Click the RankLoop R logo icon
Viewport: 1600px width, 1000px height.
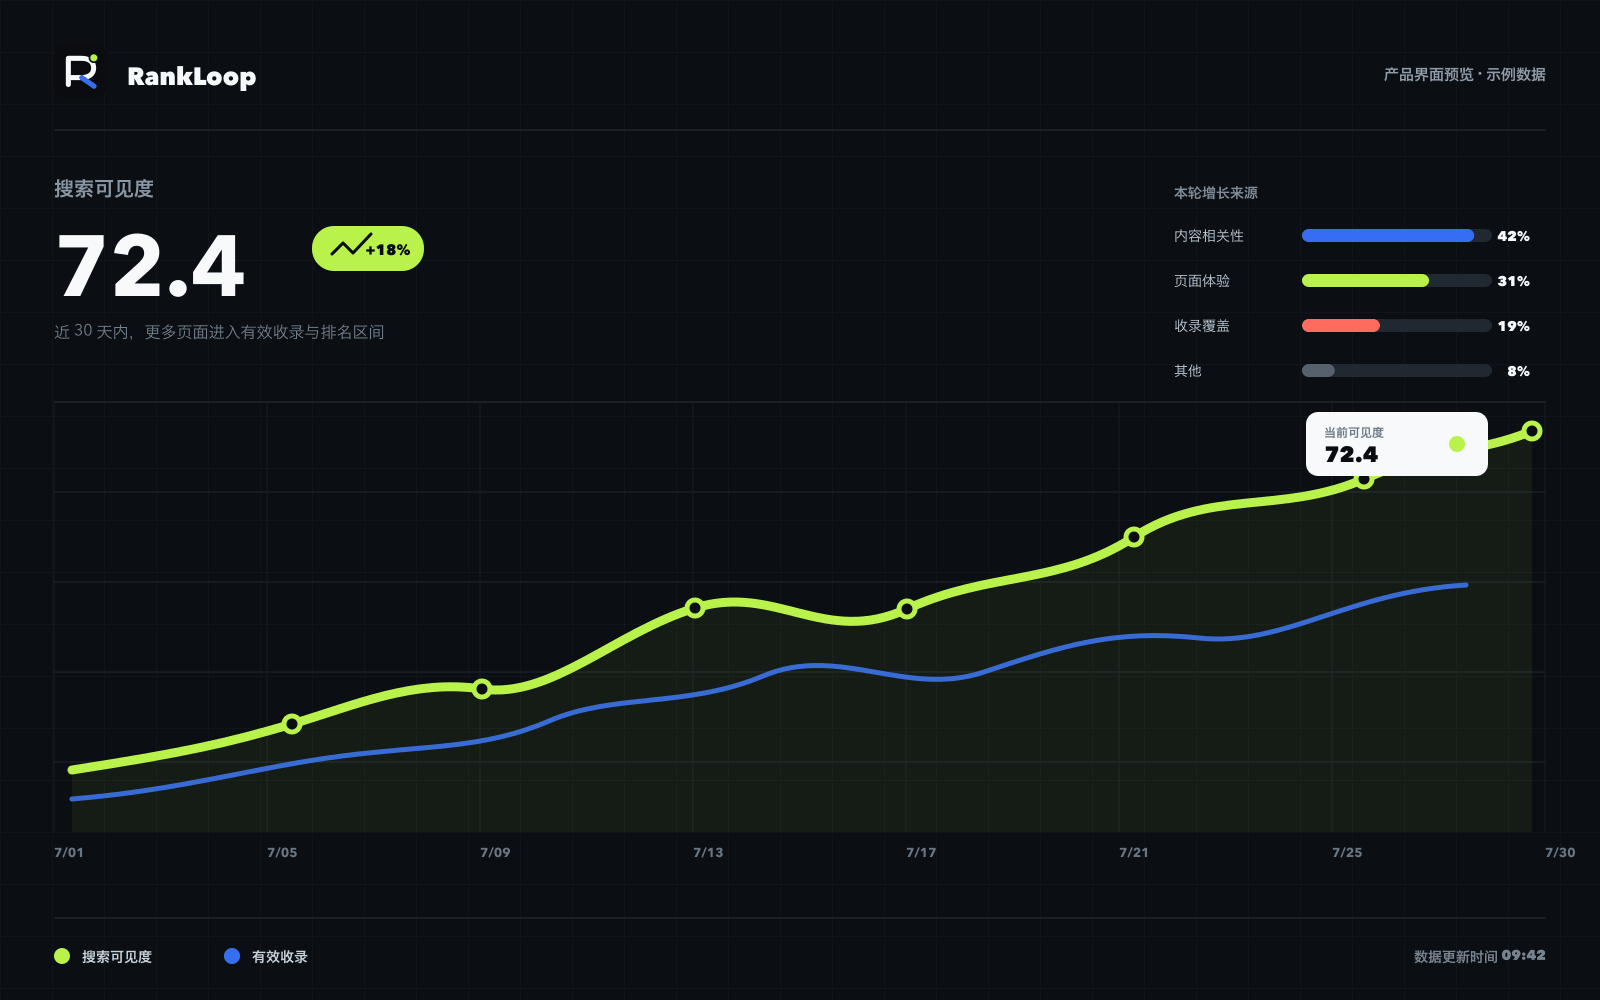(81, 72)
